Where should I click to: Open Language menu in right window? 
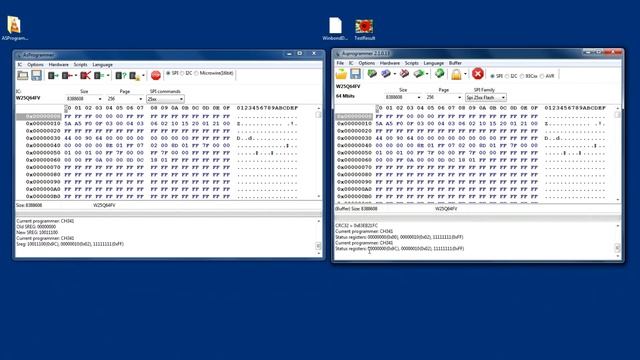coord(433,63)
